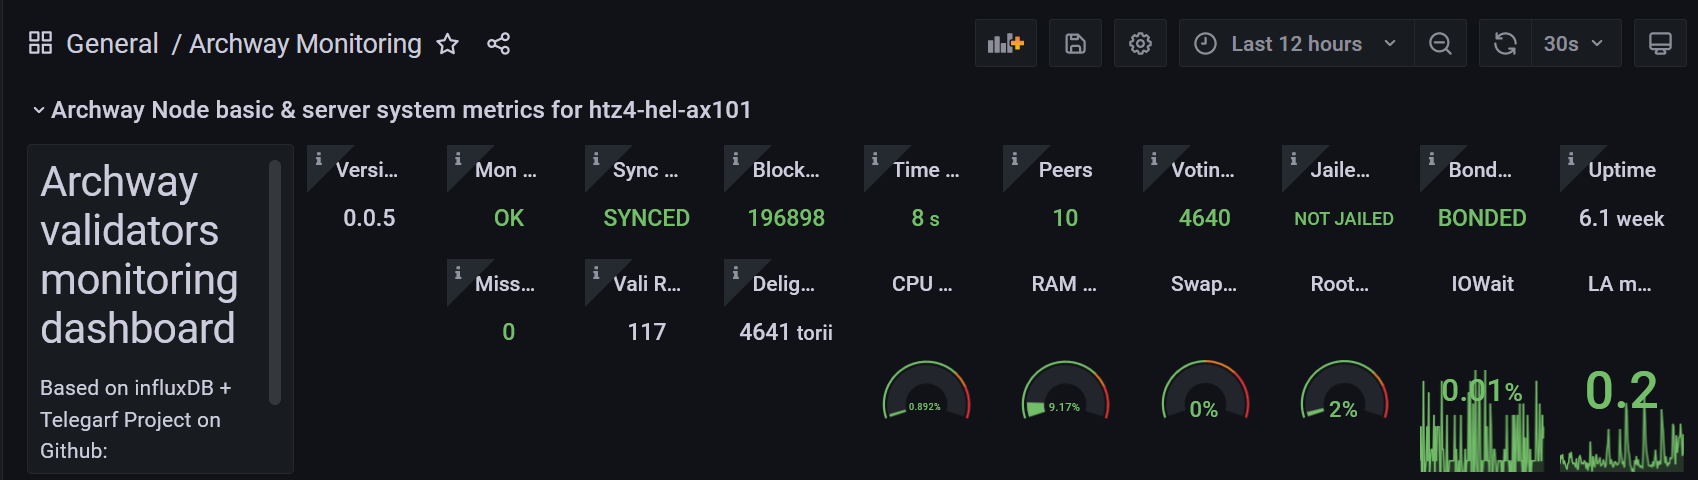Show info for the Block panel
The image size is (1698, 480).
[x=735, y=158]
